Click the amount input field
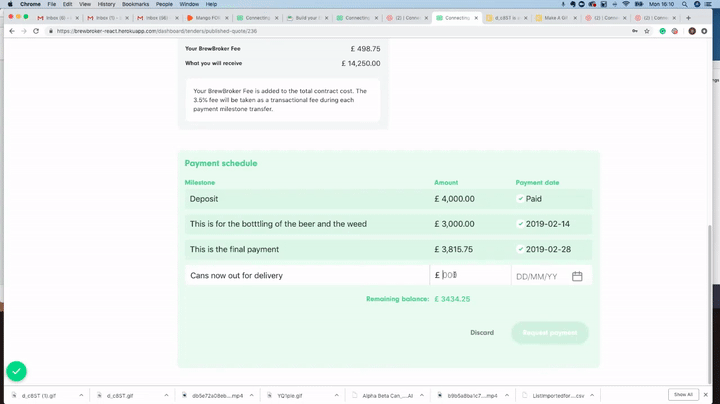720x404 pixels. [472, 275]
